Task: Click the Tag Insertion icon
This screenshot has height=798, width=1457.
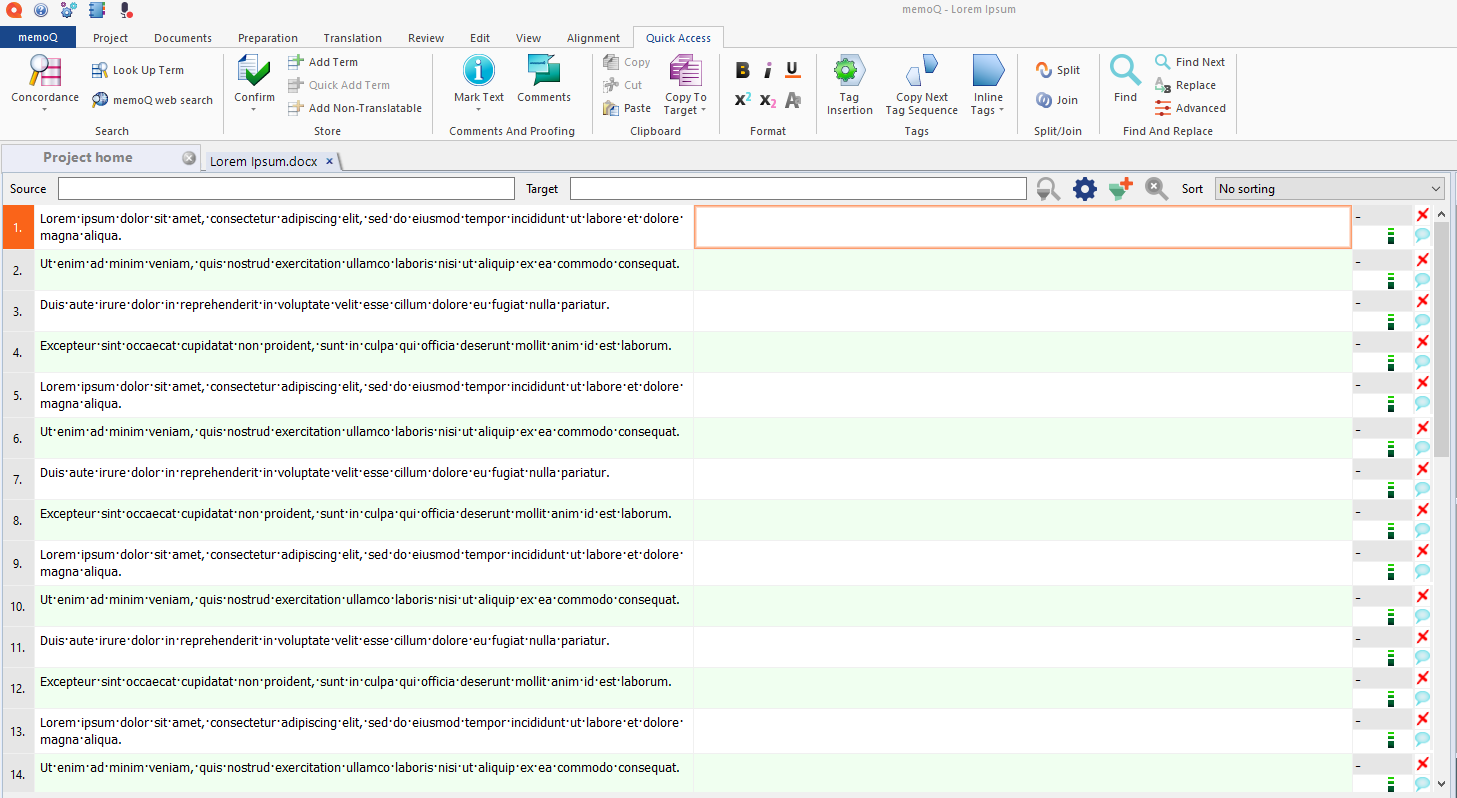Action: 849,72
